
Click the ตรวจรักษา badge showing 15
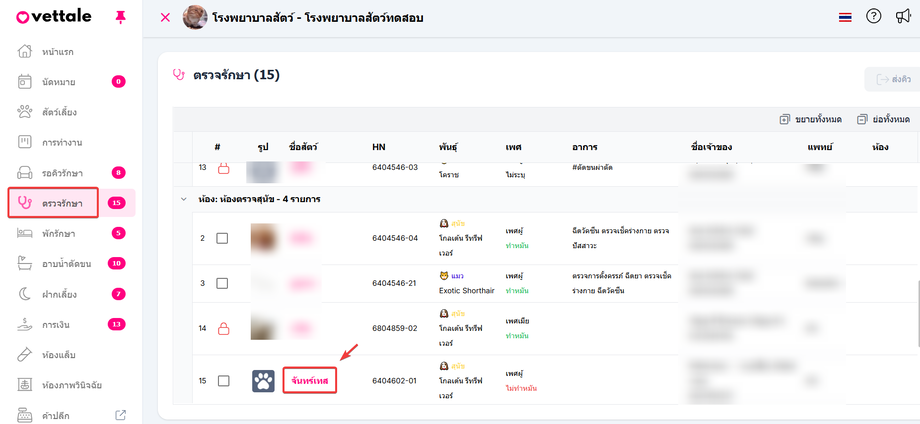(x=117, y=203)
